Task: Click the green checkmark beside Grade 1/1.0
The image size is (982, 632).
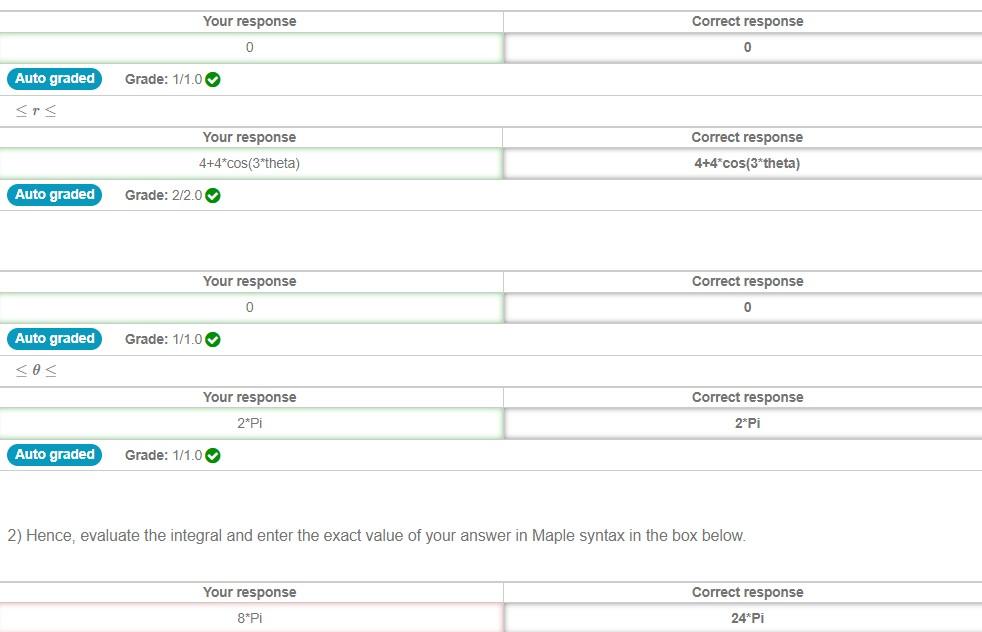Action: (x=211, y=79)
